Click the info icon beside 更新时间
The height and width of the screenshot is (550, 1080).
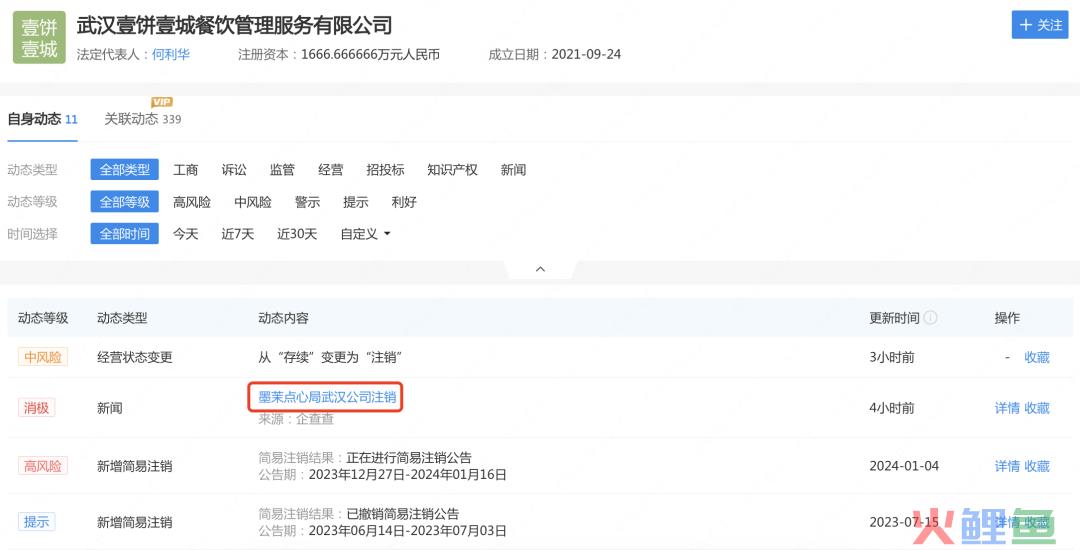click(931, 318)
